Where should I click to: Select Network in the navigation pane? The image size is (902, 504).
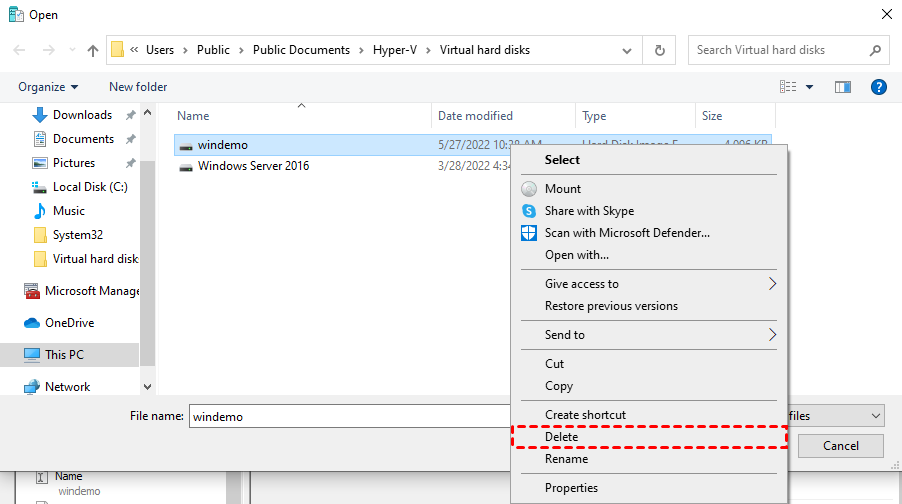click(x=67, y=387)
